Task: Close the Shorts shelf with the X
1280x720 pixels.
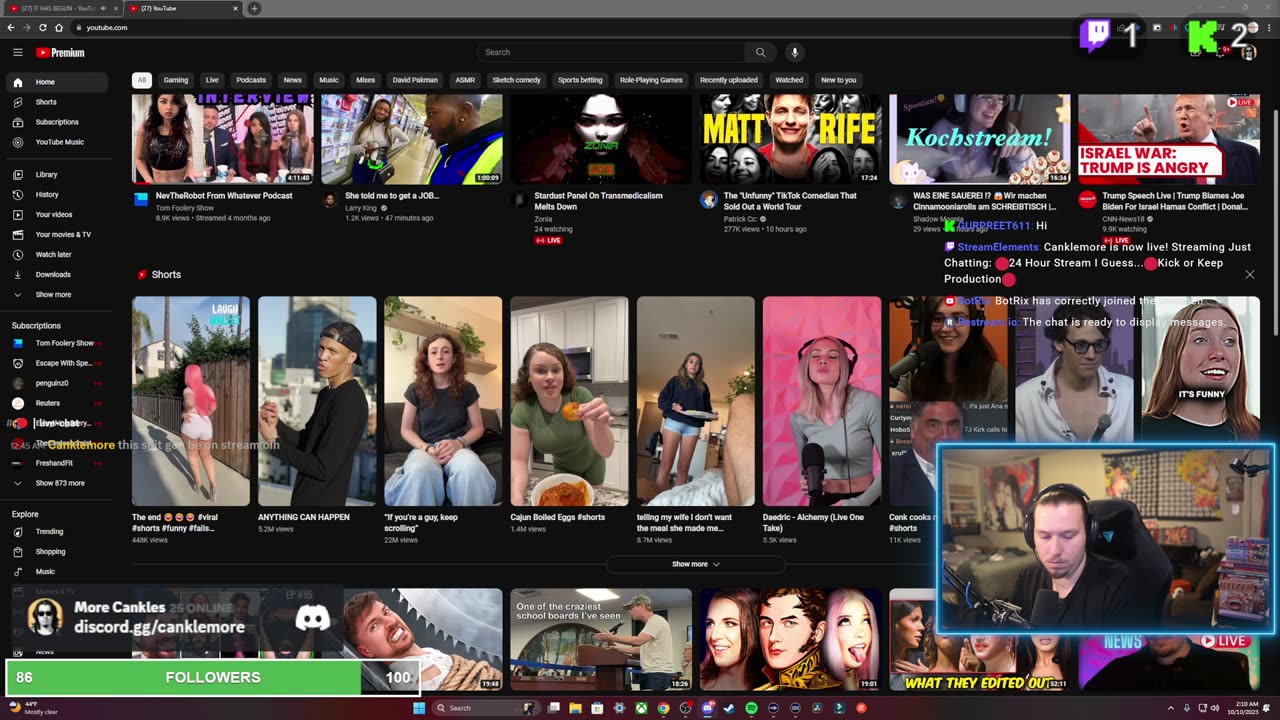Action: click(x=1249, y=274)
